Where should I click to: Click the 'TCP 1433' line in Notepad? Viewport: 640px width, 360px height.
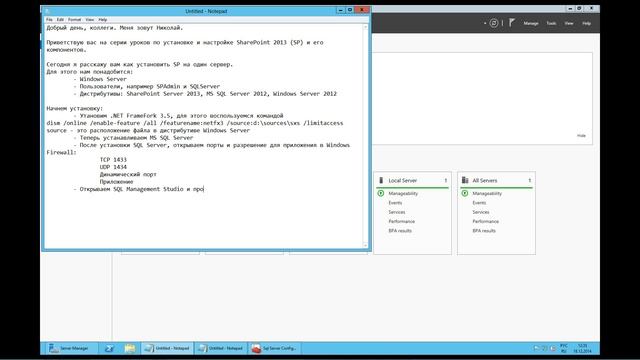pyautogui.click(x=113, y=160)
